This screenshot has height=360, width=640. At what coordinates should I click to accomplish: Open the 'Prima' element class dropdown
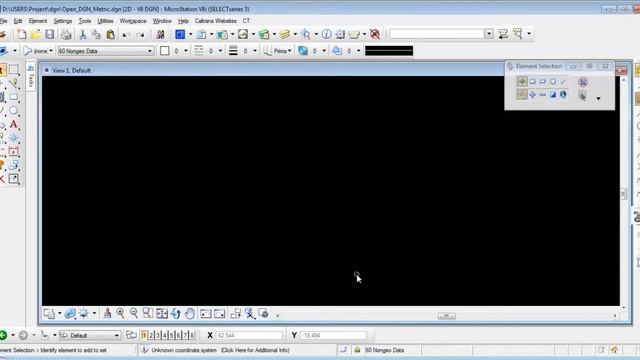tap(289, 51)
